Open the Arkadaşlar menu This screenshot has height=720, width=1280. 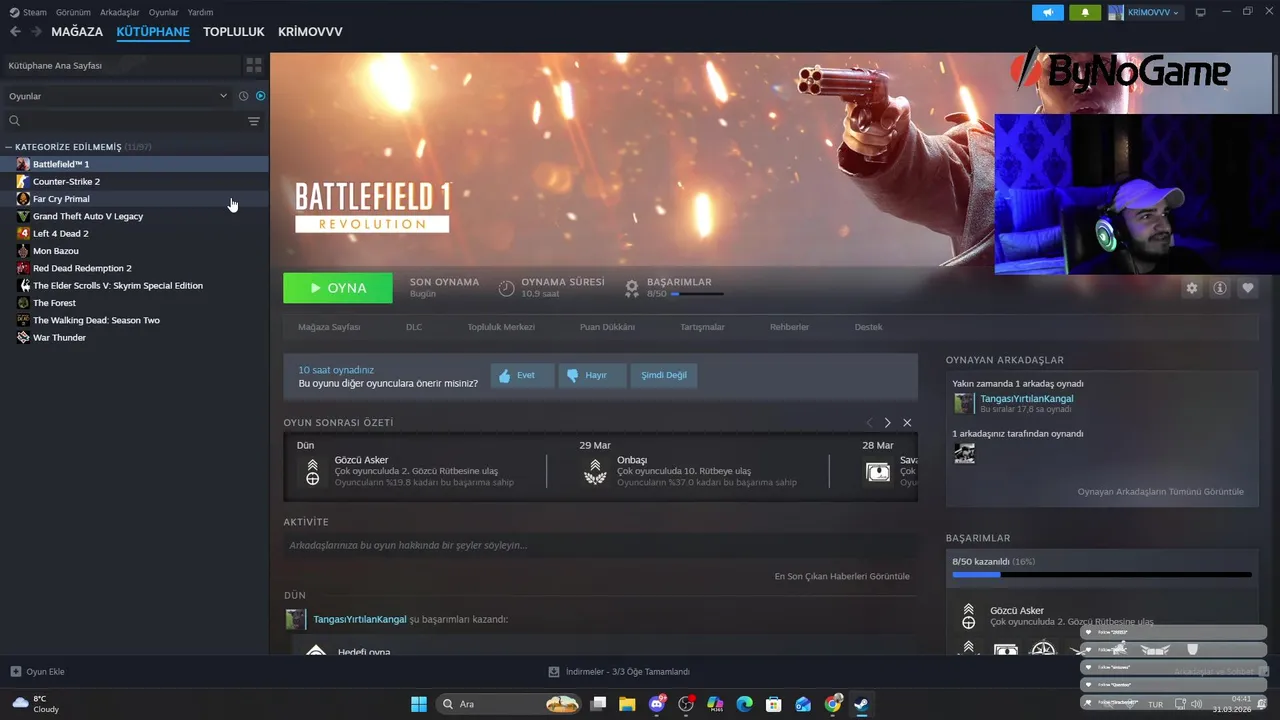click(120, 12)
